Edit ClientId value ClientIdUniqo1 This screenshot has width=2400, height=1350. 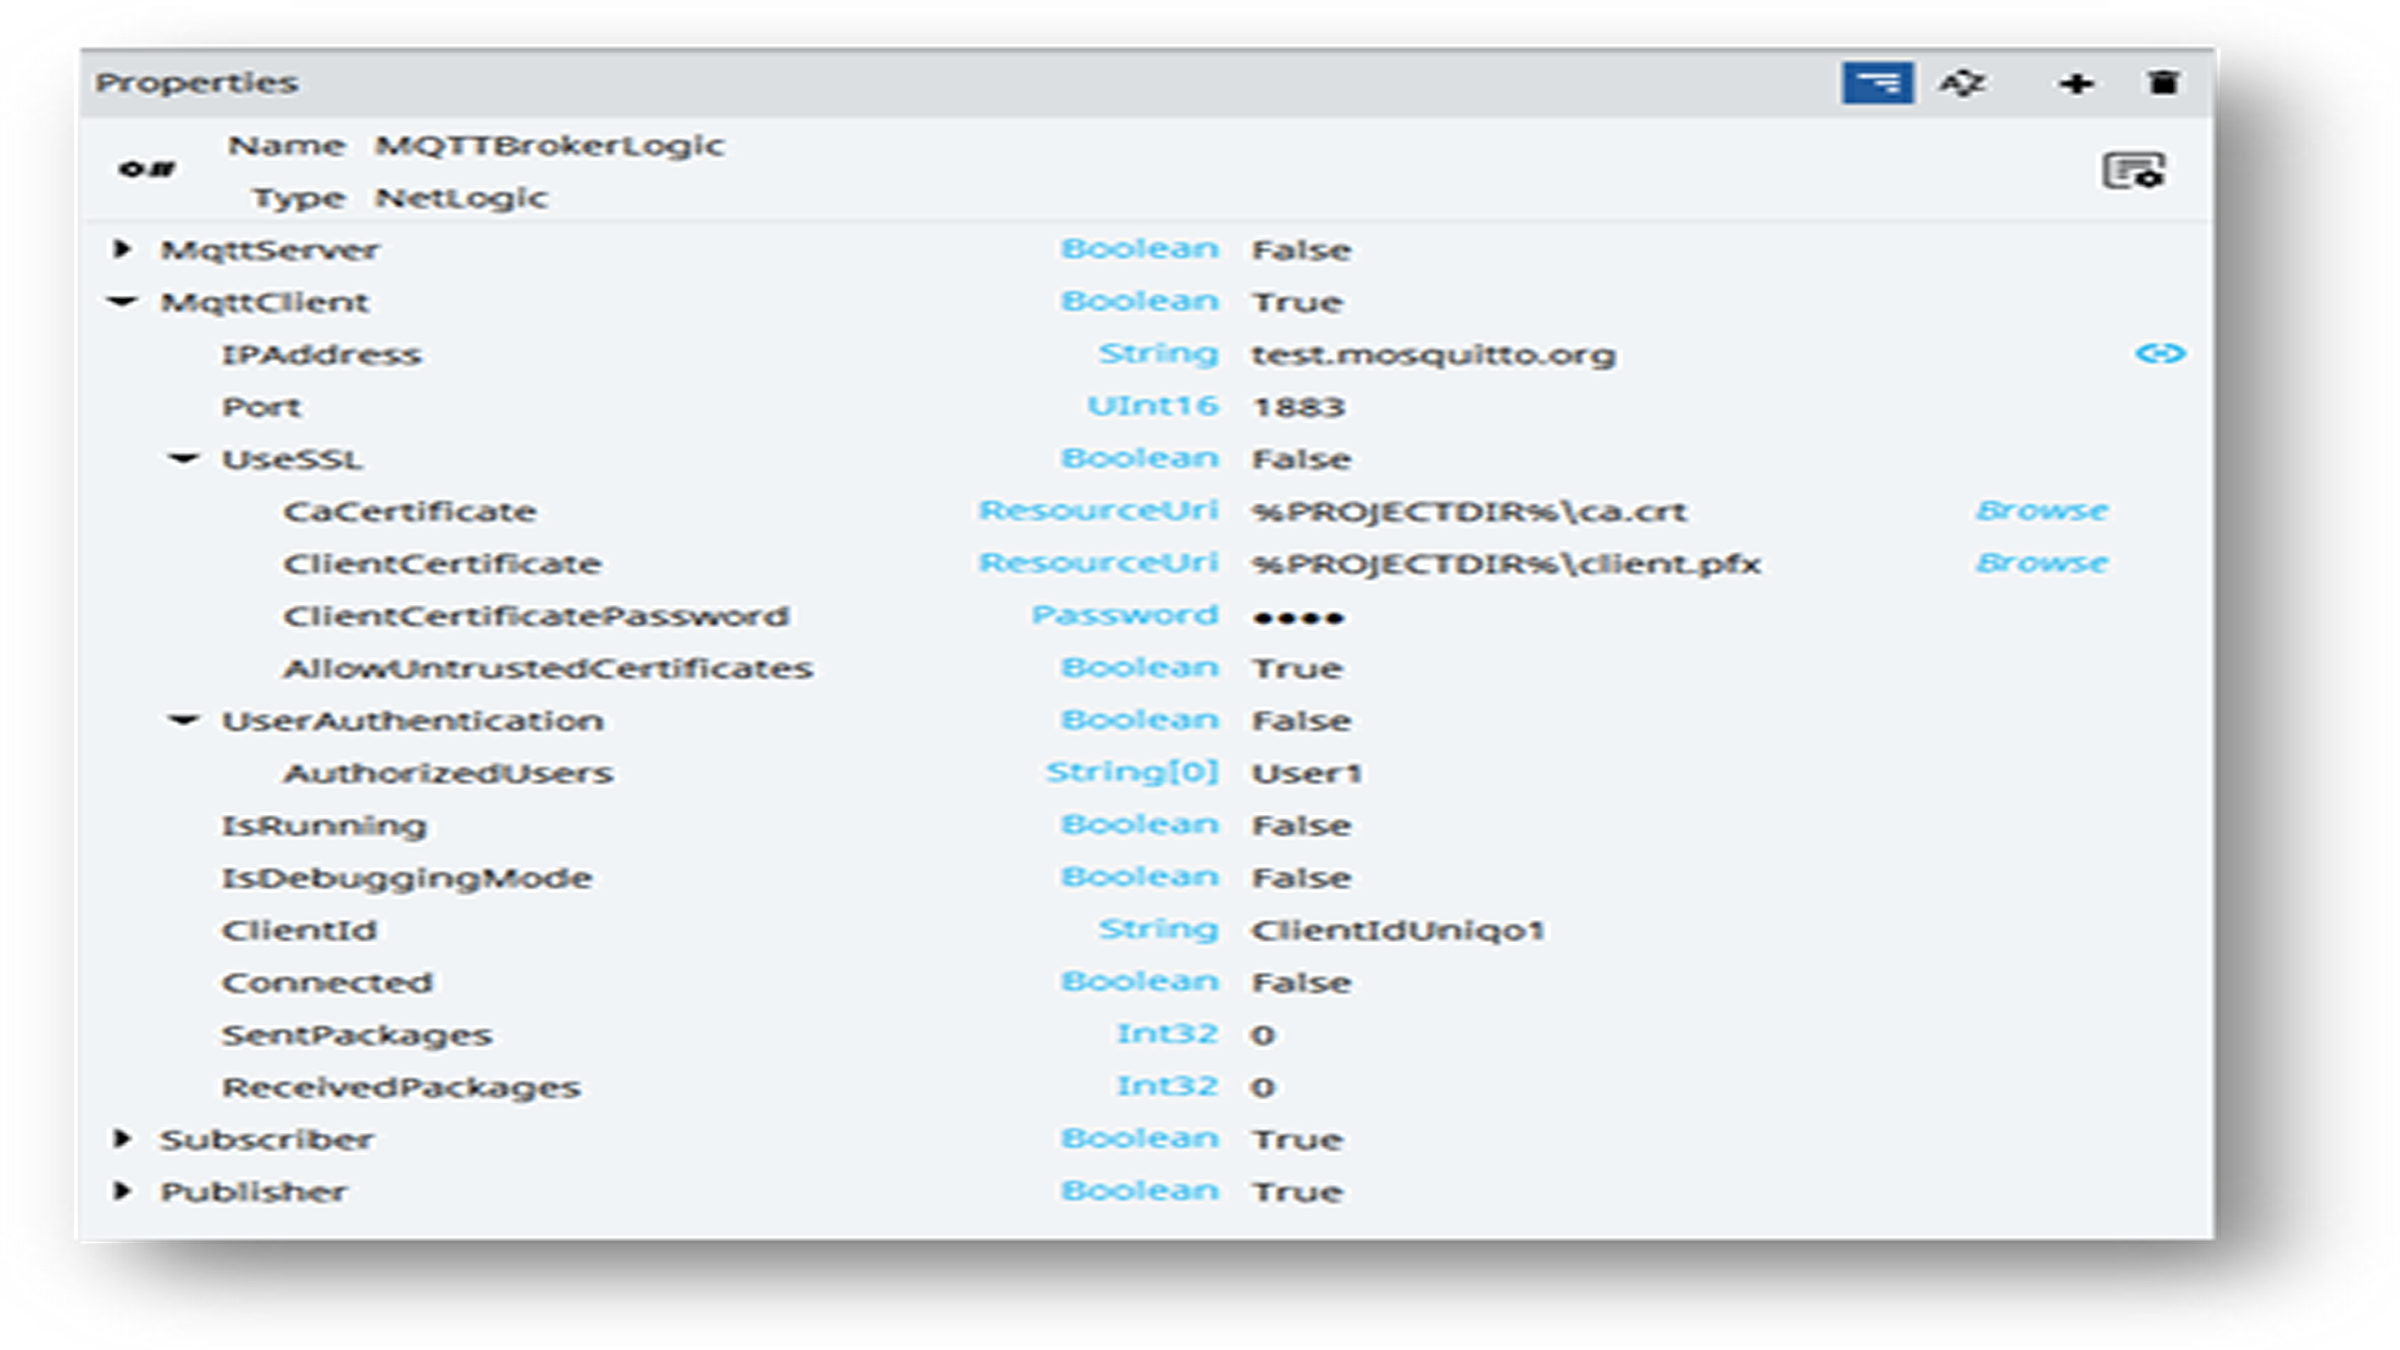click(1398, 931)
